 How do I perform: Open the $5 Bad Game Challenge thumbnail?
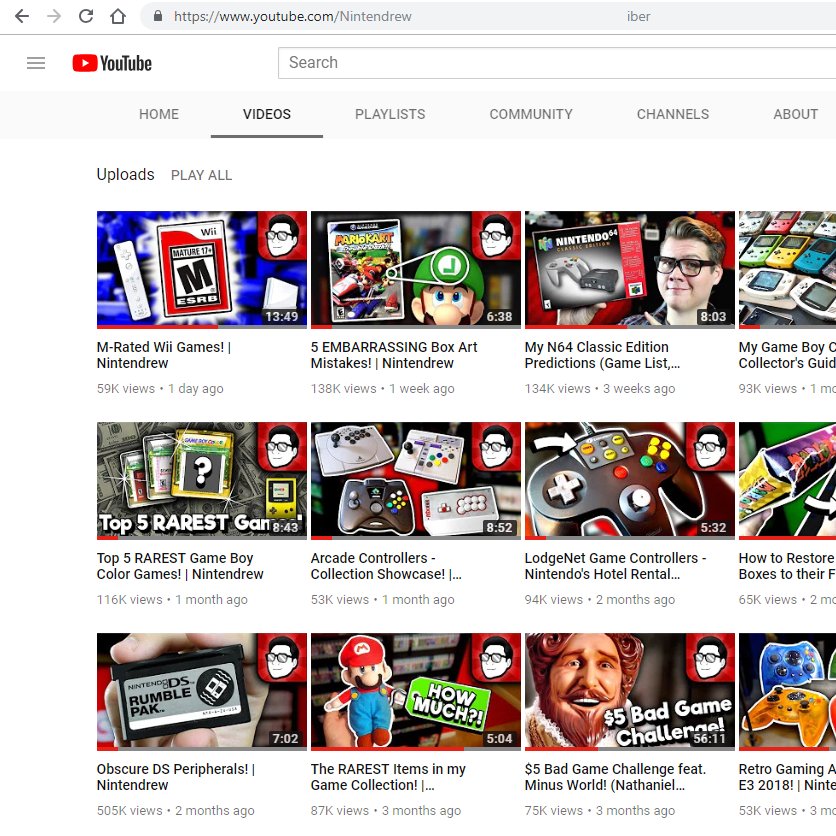coord(630,692)
